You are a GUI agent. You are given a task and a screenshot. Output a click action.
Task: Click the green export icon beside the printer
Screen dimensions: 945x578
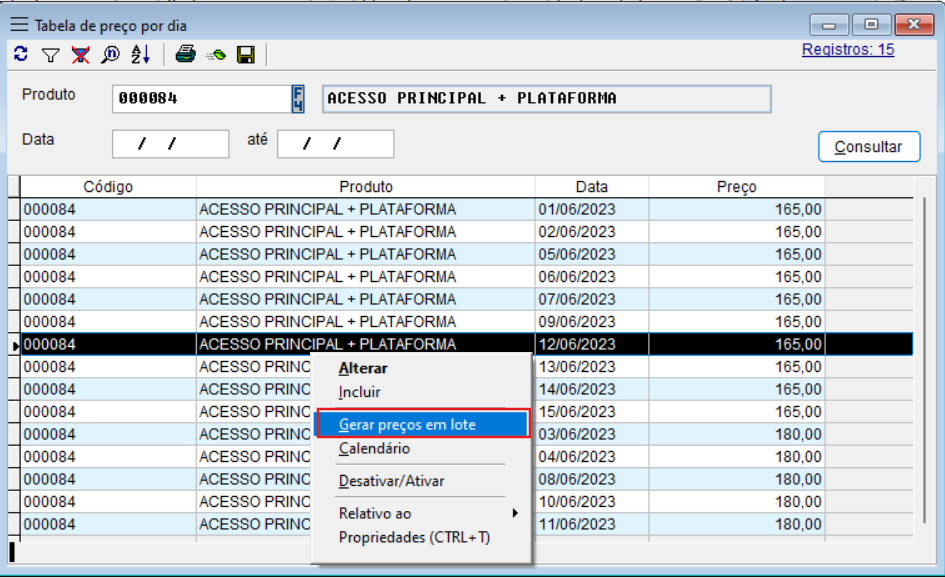pyautogui.click(x=215, y=55)
